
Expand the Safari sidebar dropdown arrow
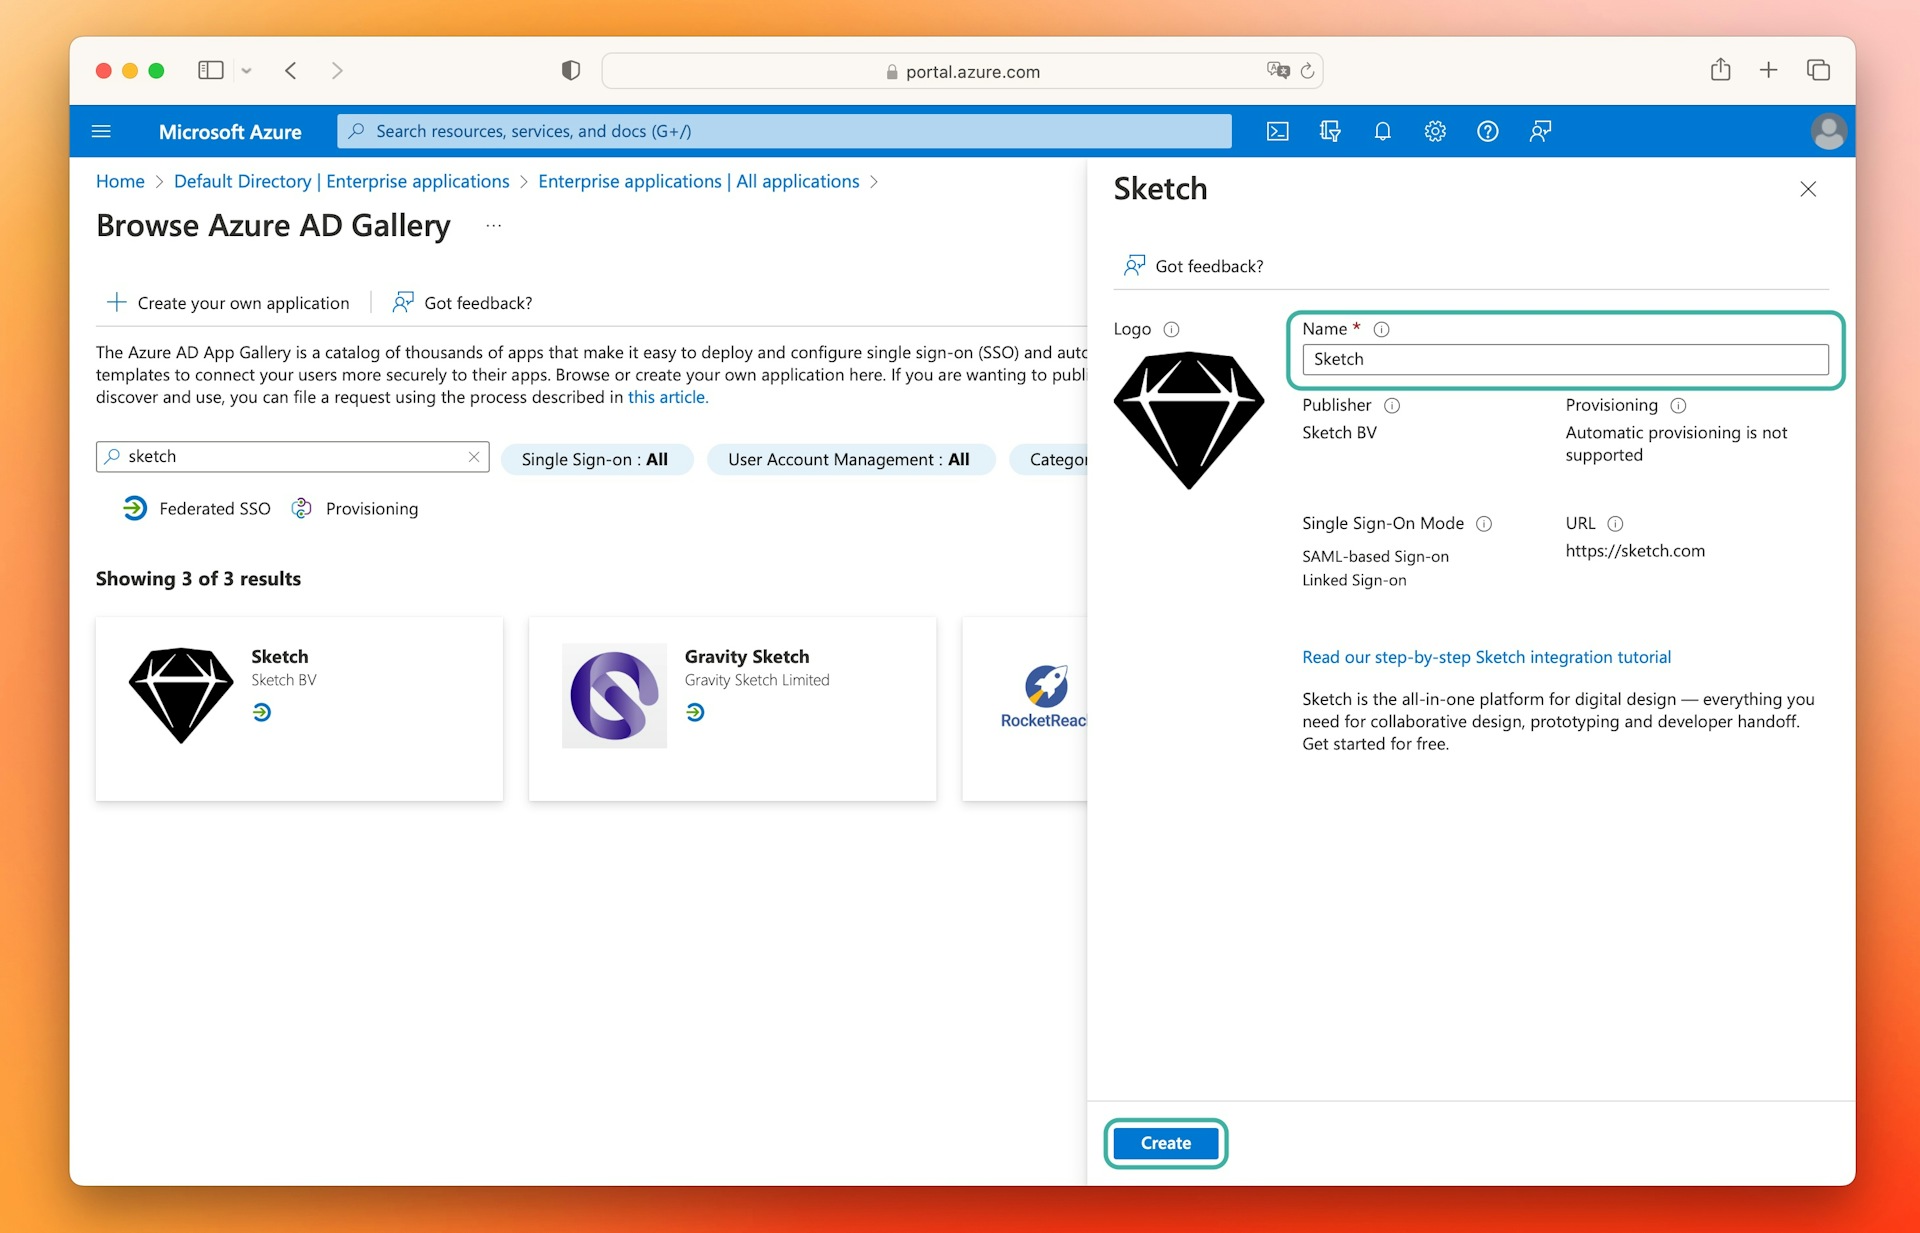246,71
